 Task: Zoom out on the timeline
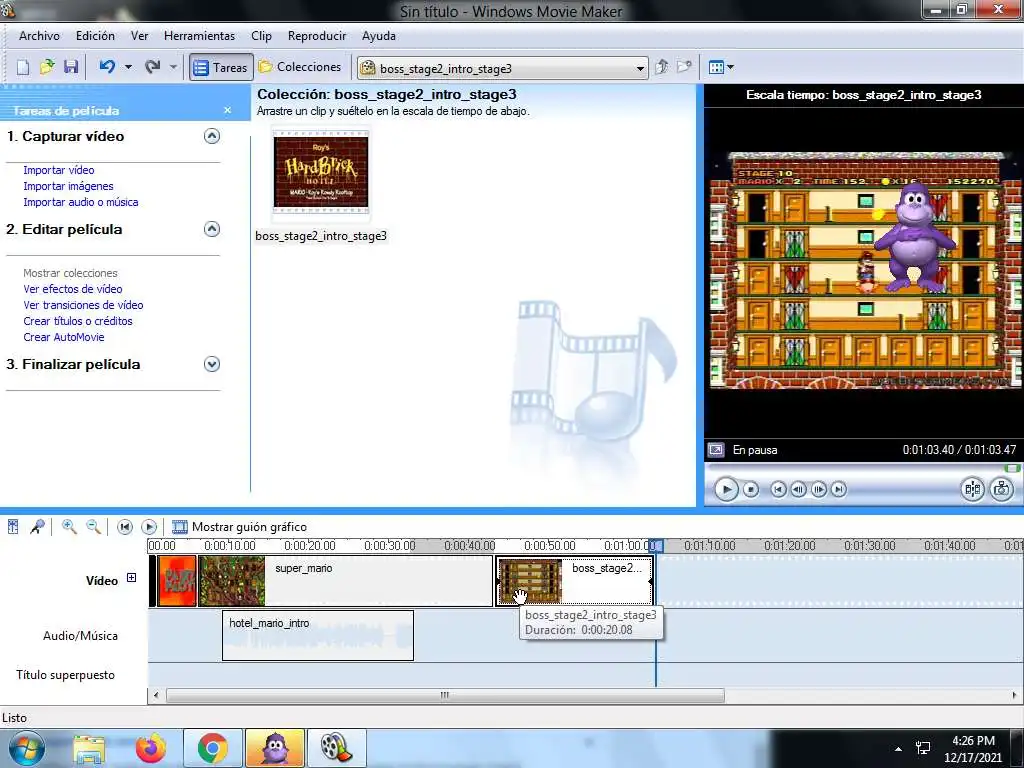click(x=93, y=526)
